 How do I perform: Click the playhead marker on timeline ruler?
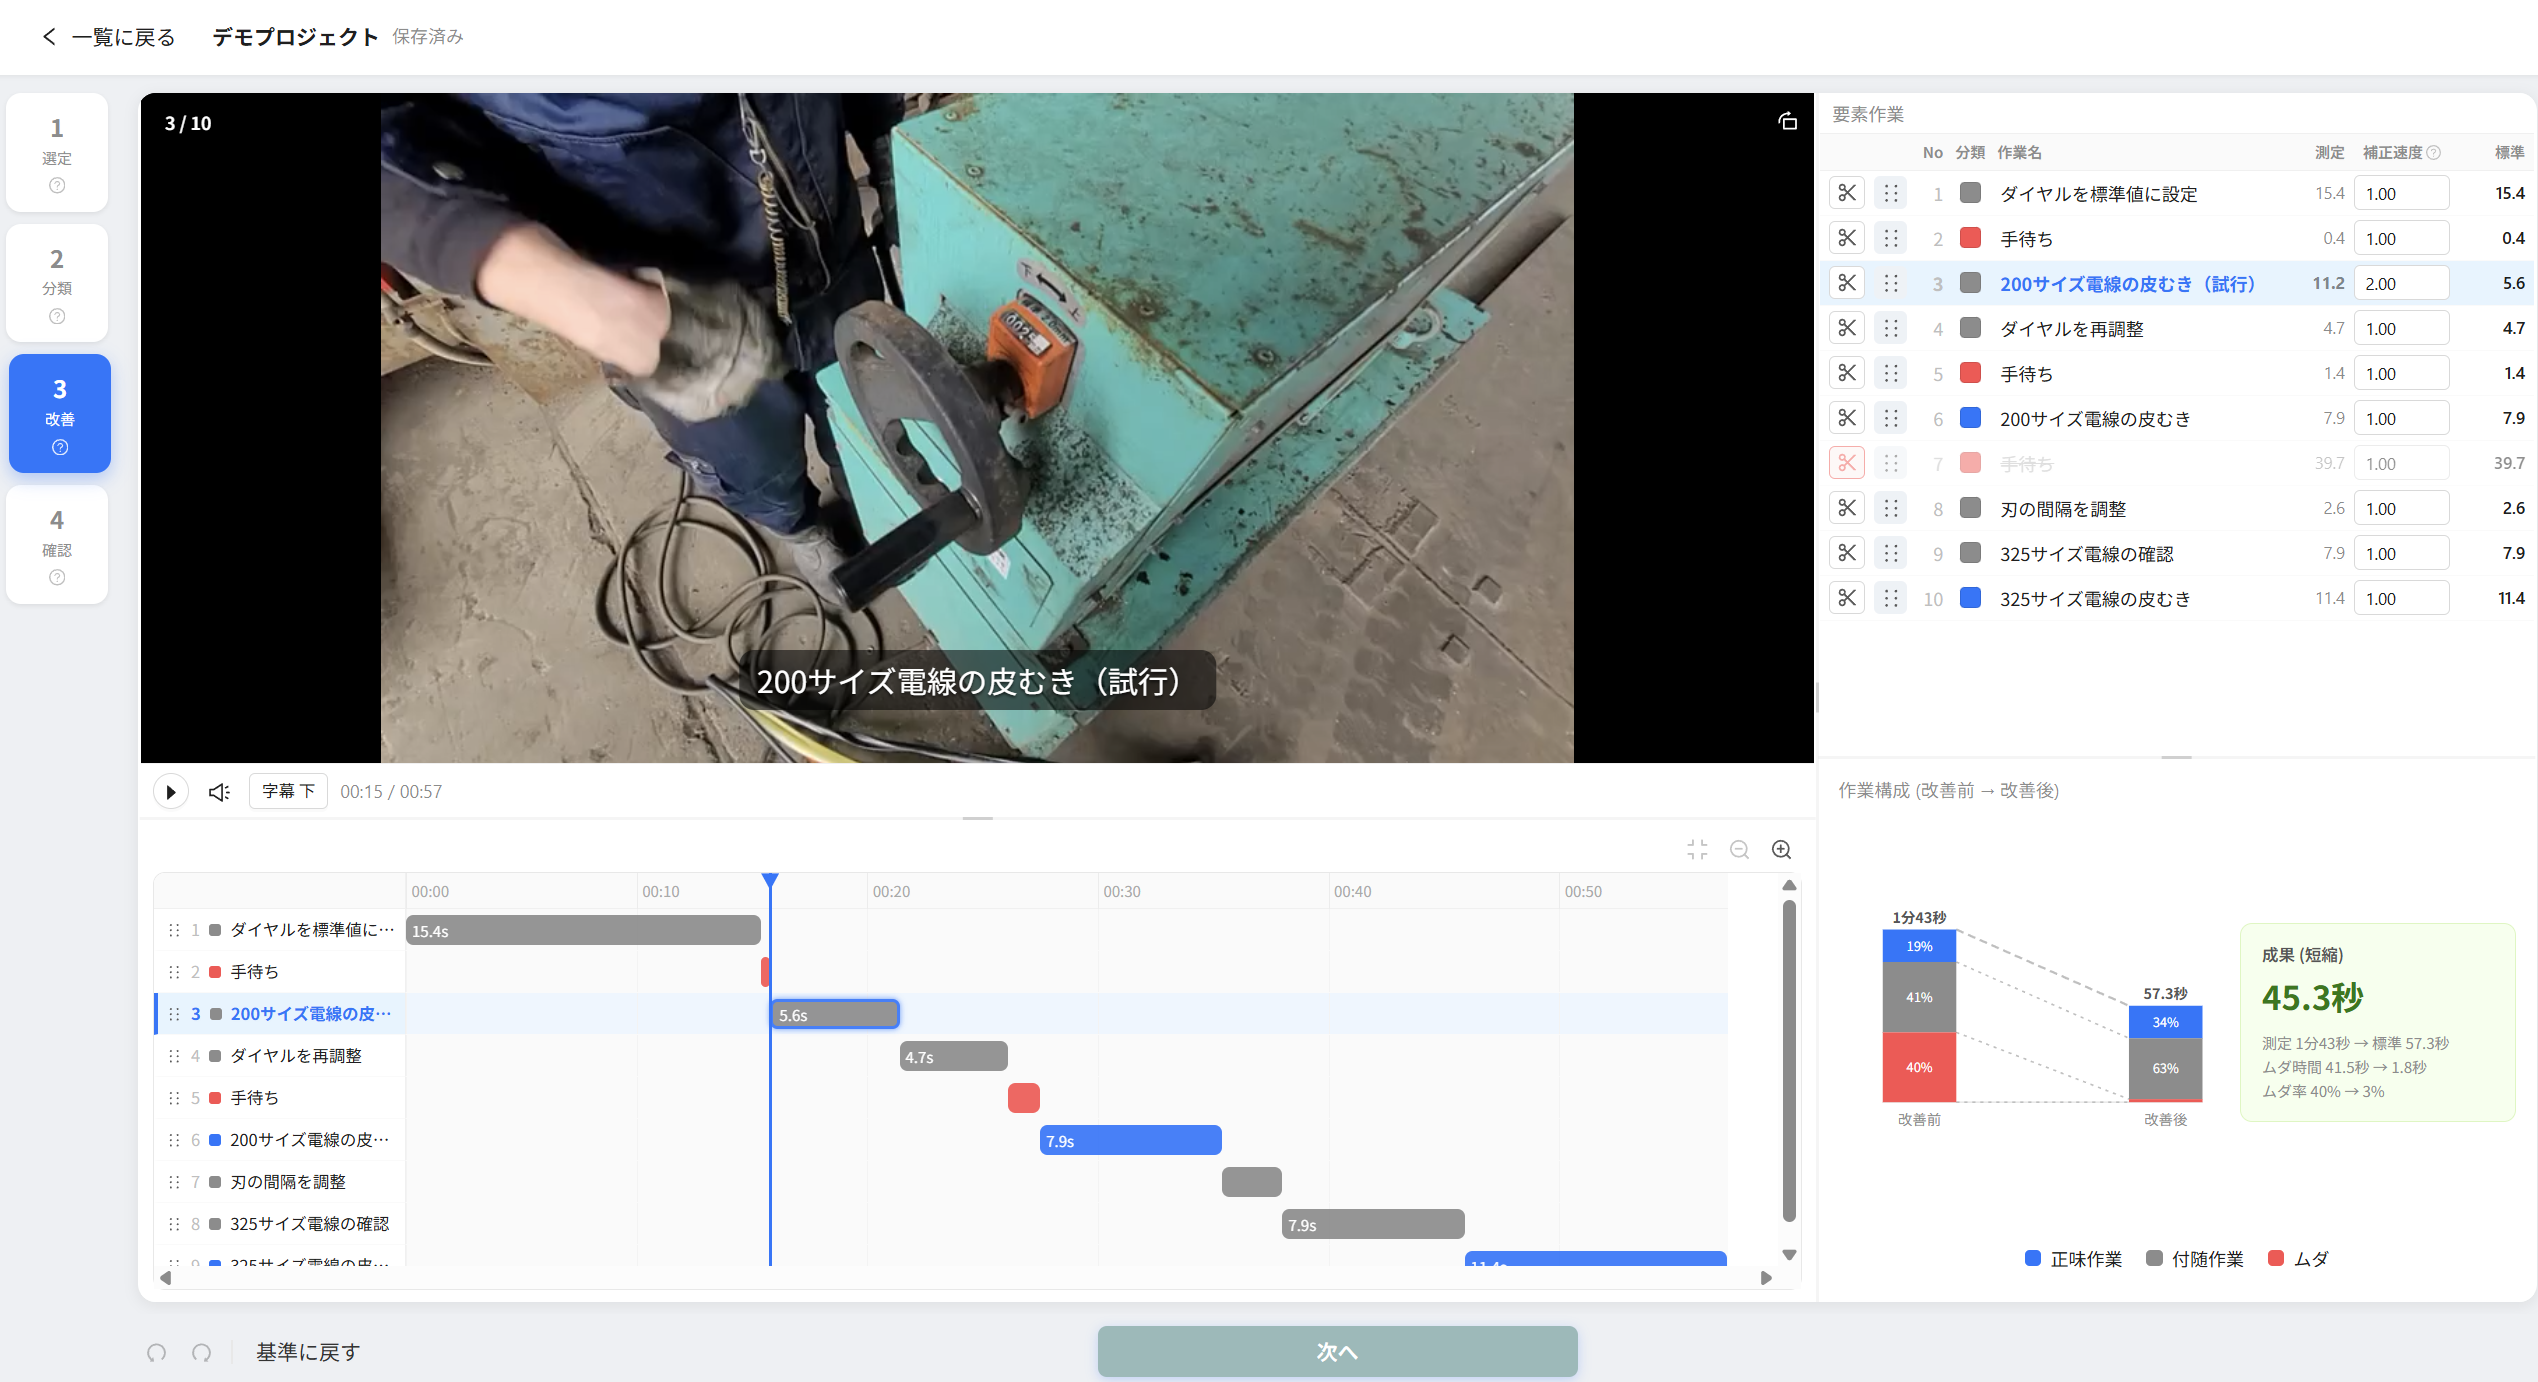click(770, 881)
